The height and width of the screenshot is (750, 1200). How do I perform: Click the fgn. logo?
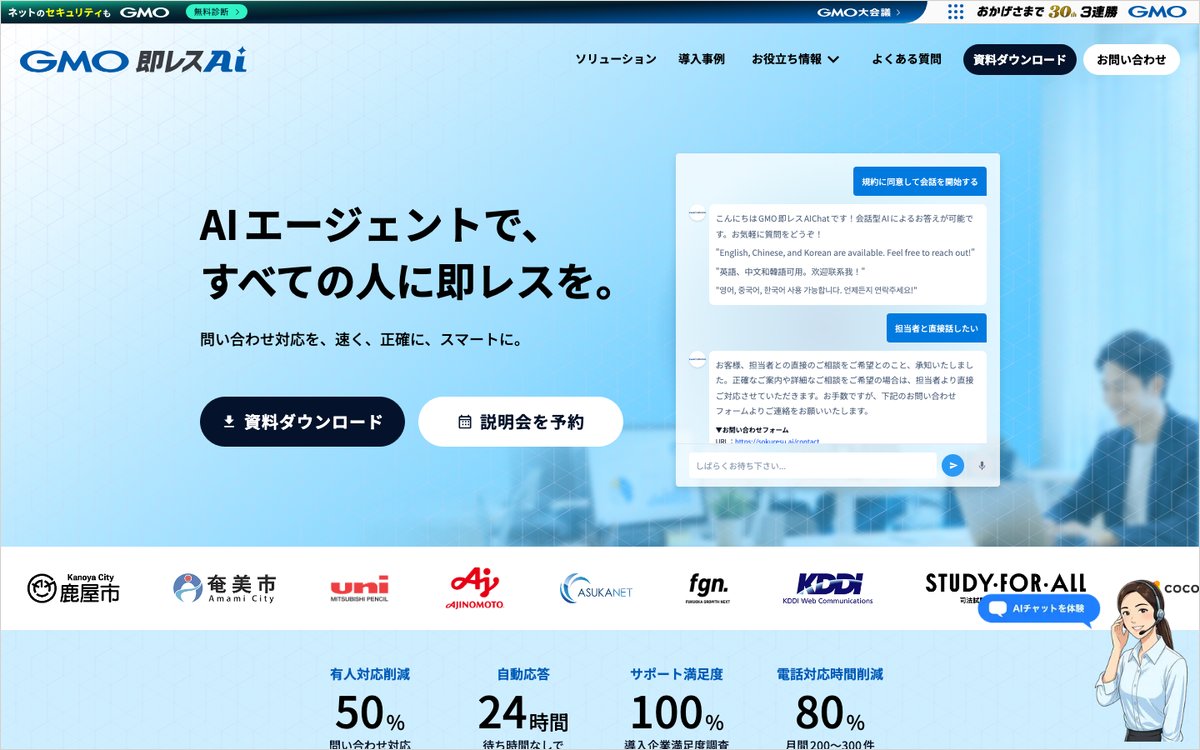(x=708, y=588)
